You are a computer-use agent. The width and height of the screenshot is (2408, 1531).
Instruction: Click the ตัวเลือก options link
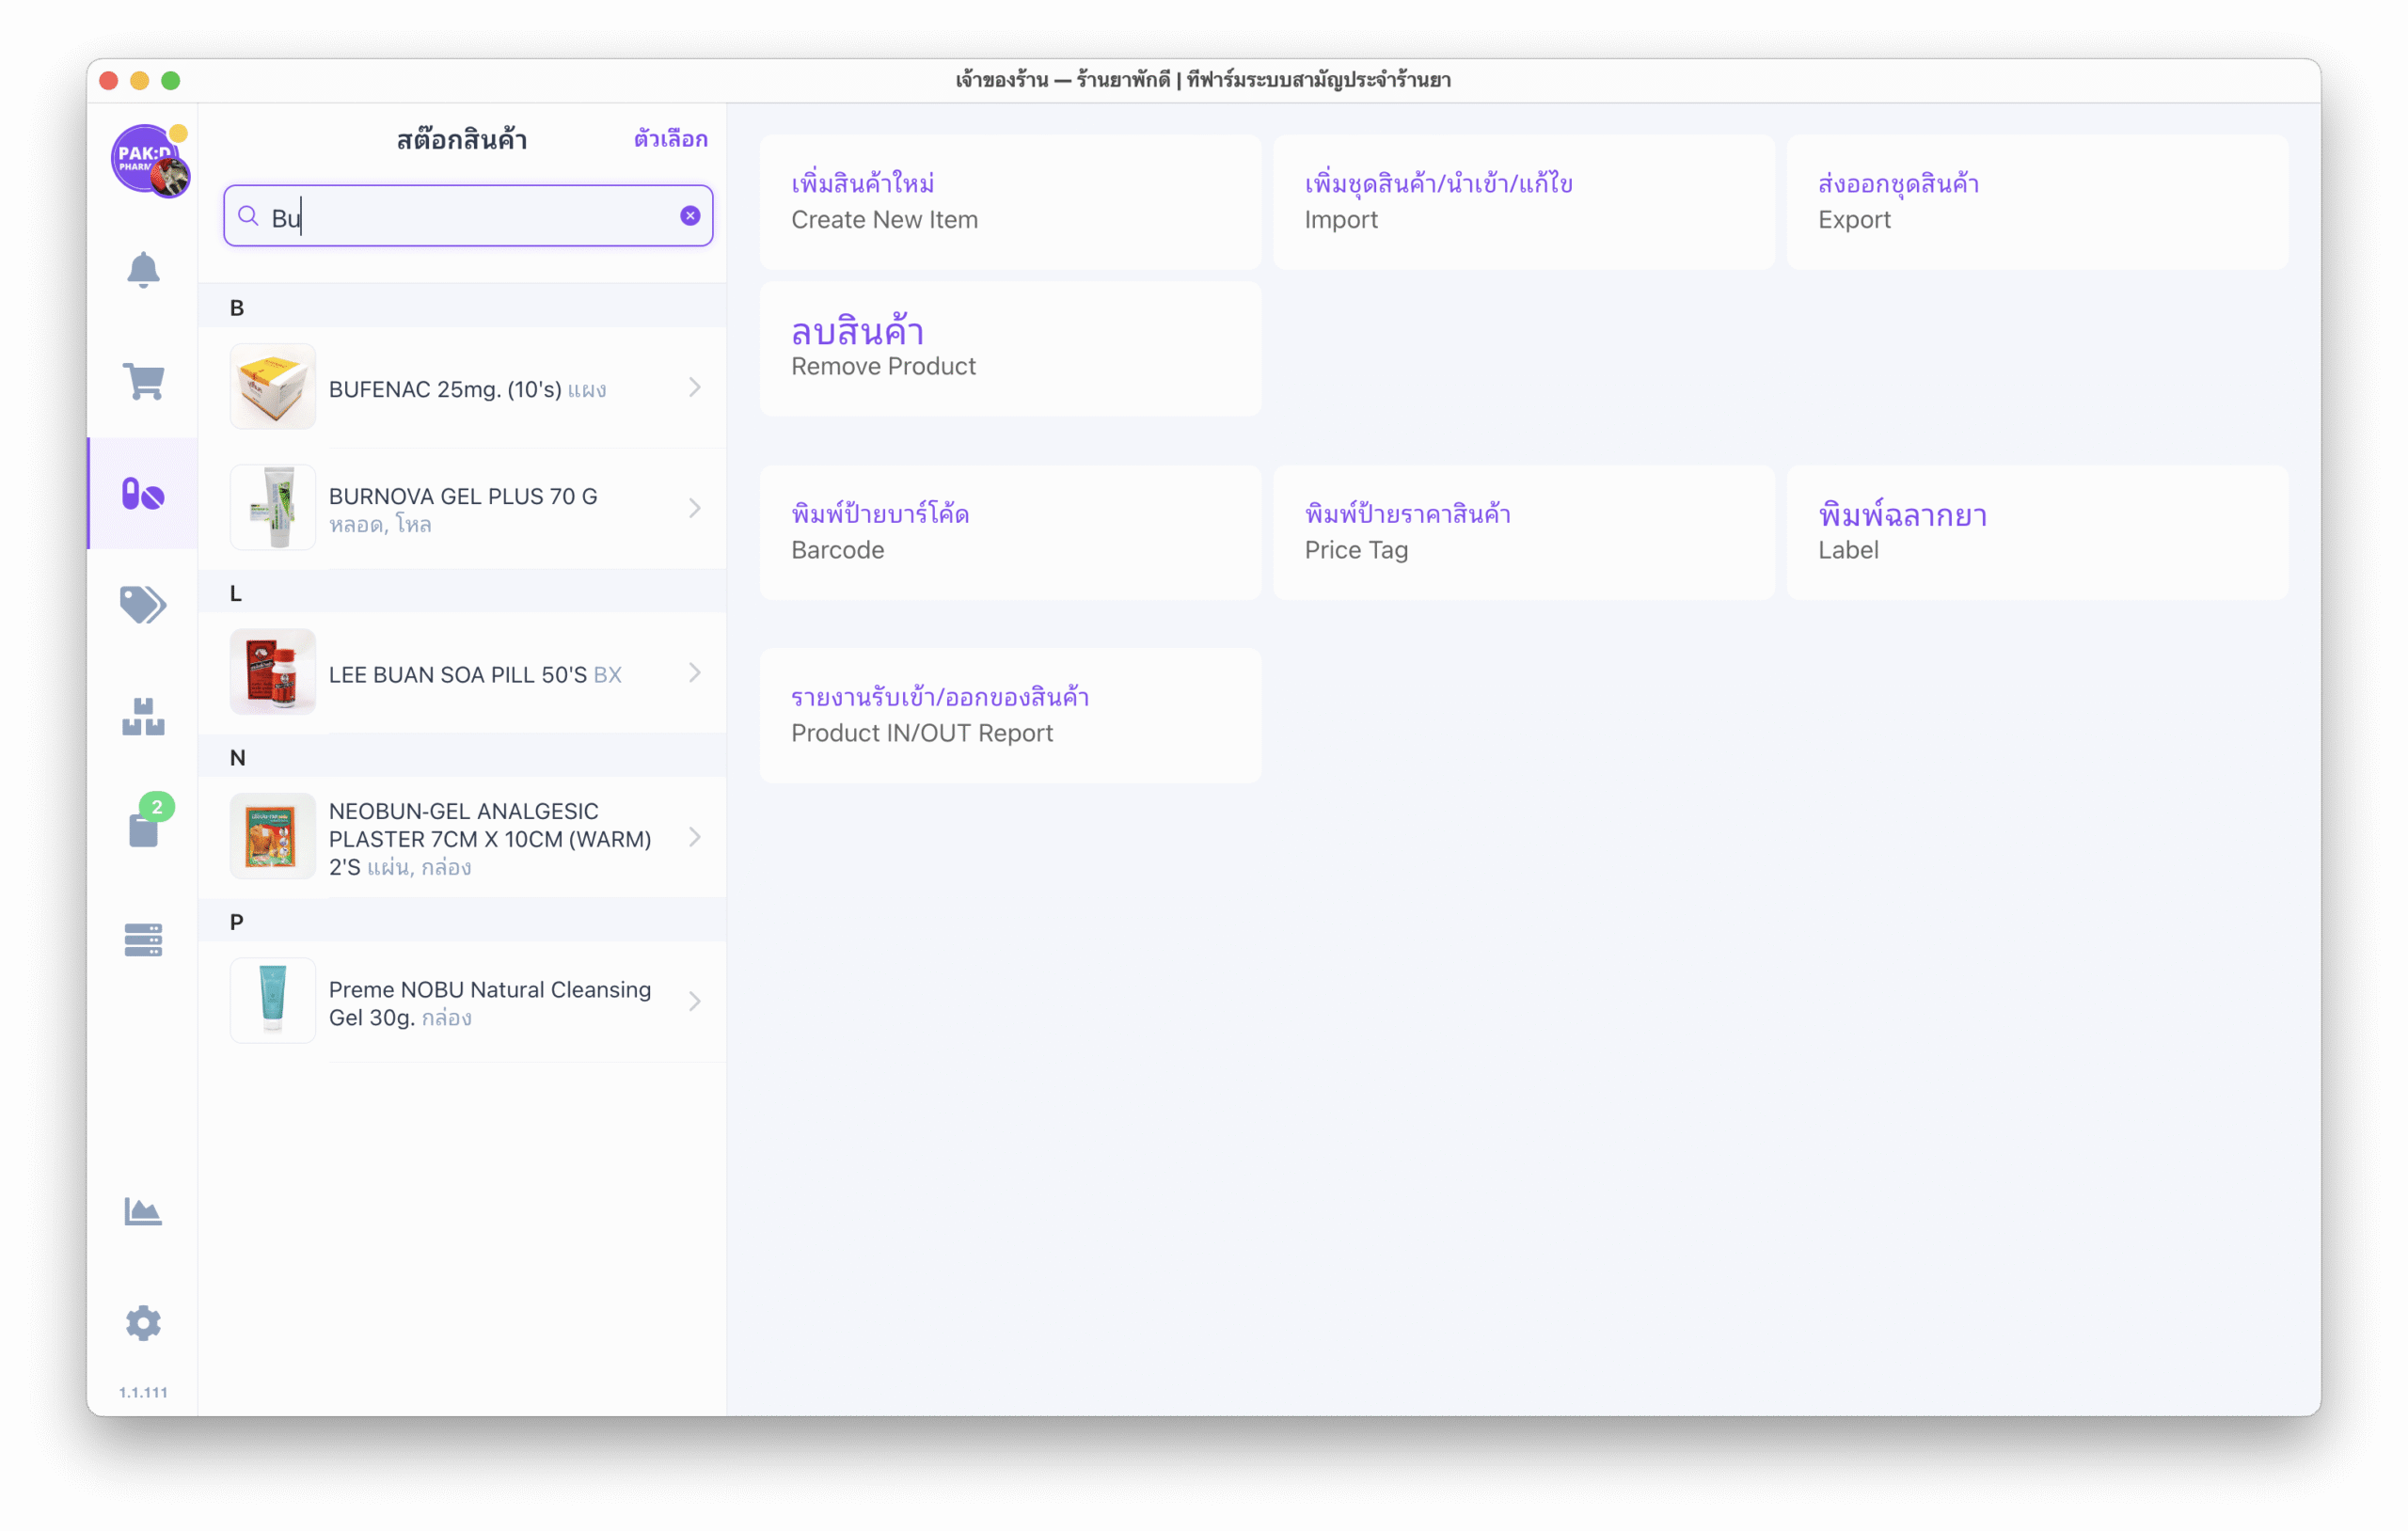(670, 140)
